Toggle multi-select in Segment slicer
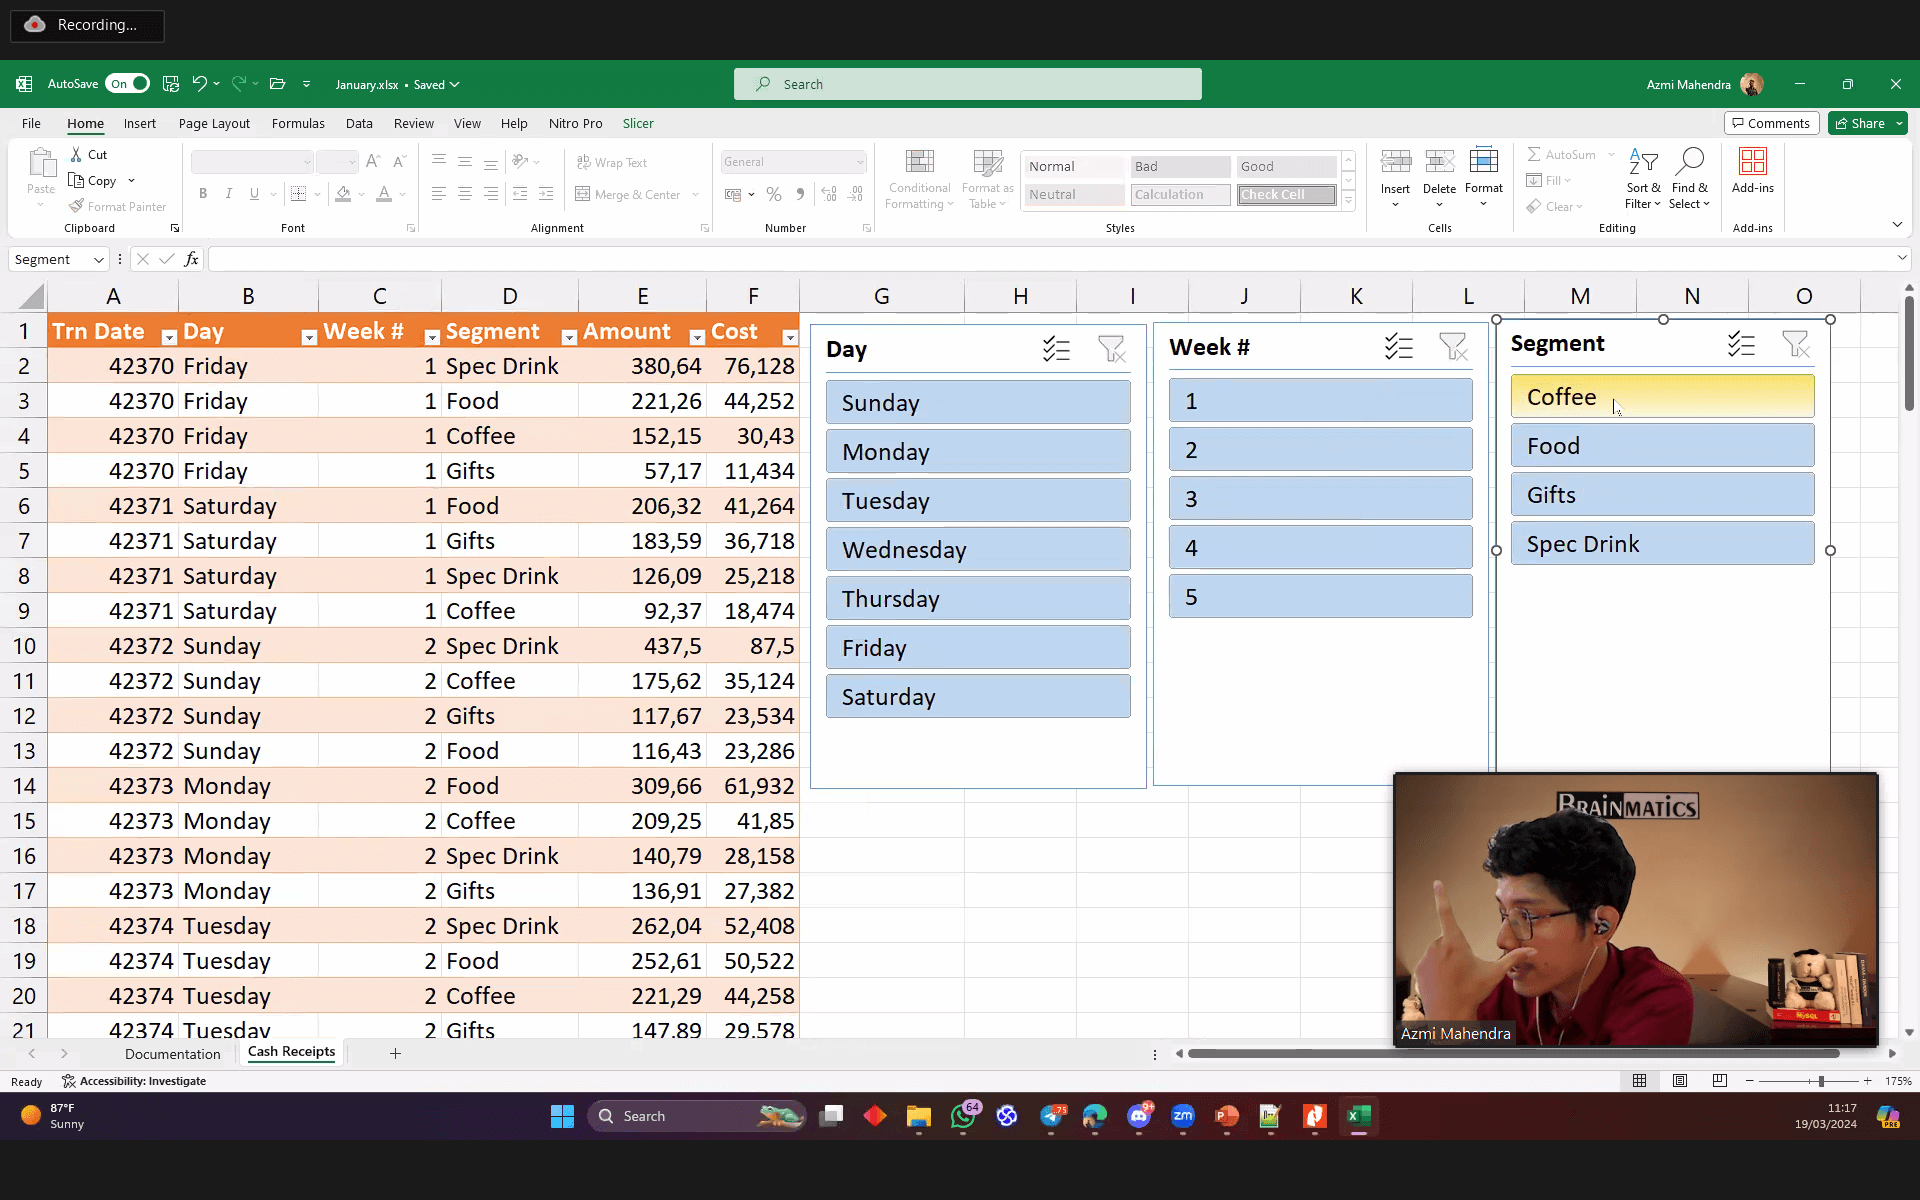The width and height of the screenshot is (1920, 1200). point(1741,345)
